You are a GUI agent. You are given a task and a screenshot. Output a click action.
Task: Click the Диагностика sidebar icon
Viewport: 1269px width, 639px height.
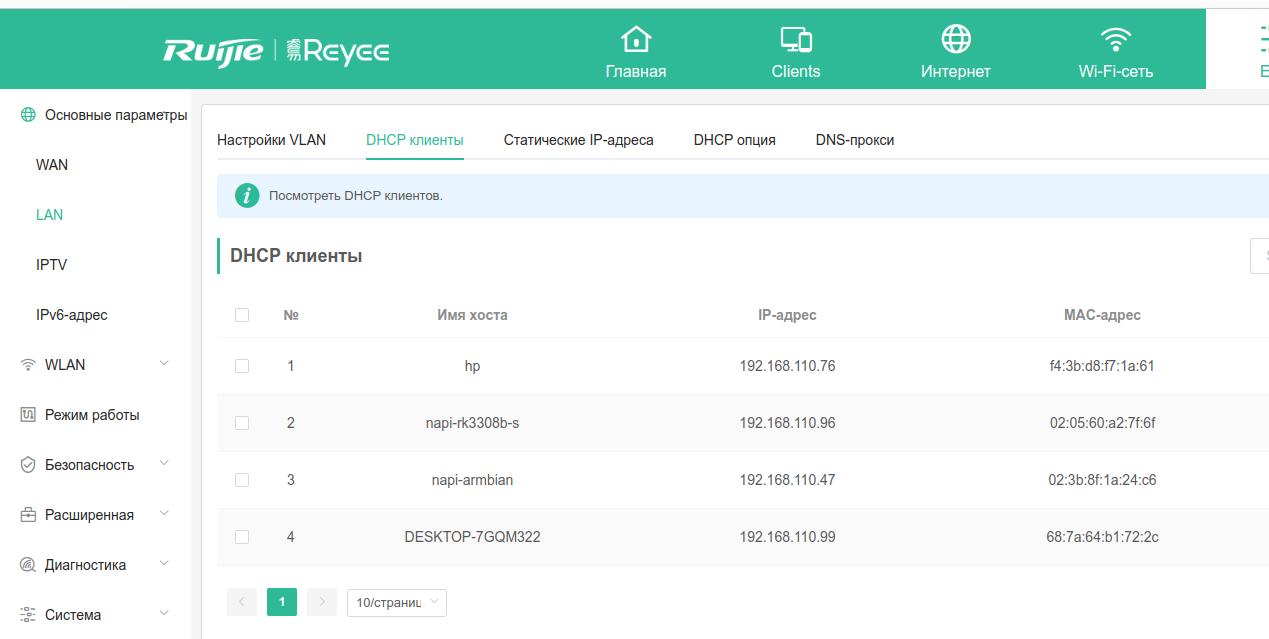point(28,565)
